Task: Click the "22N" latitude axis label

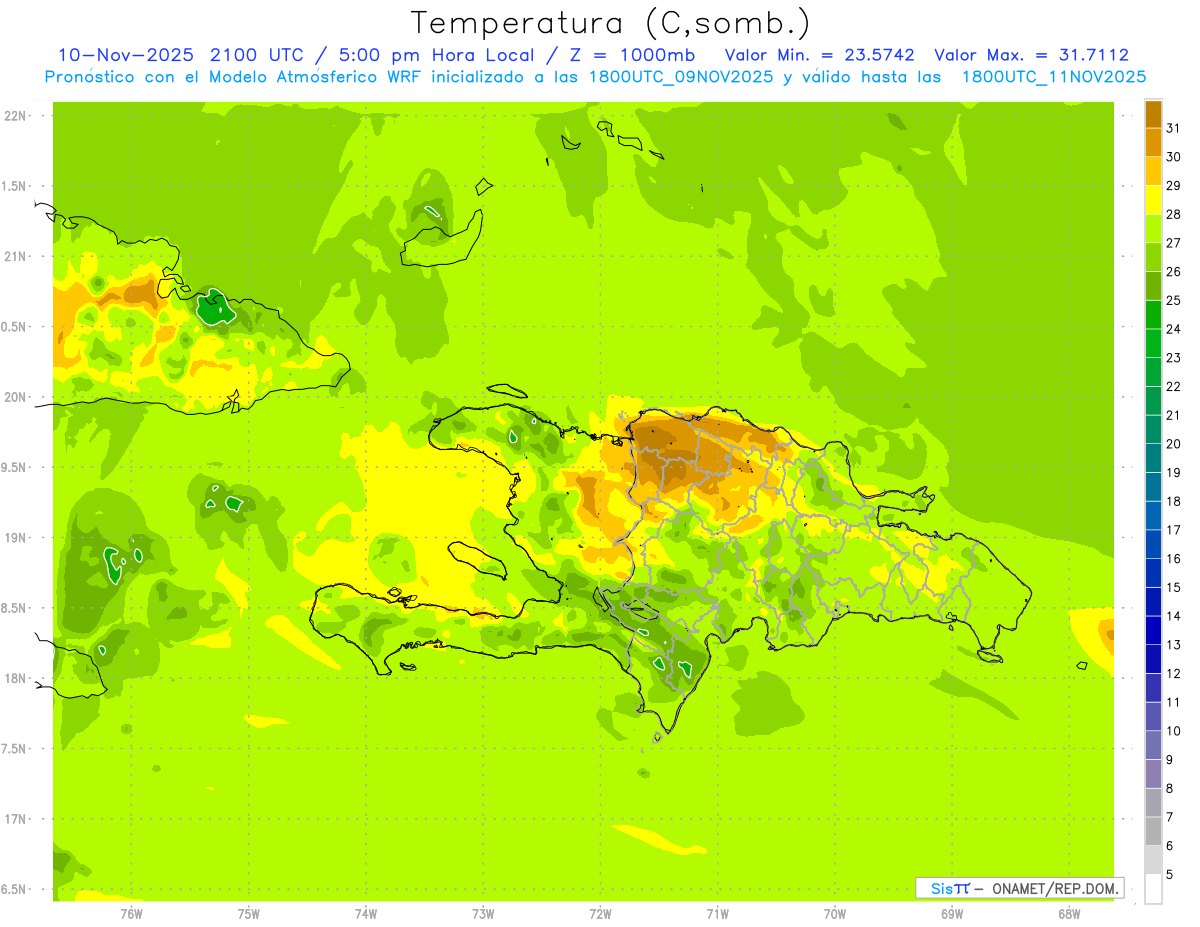Action: tap(16, 116)
